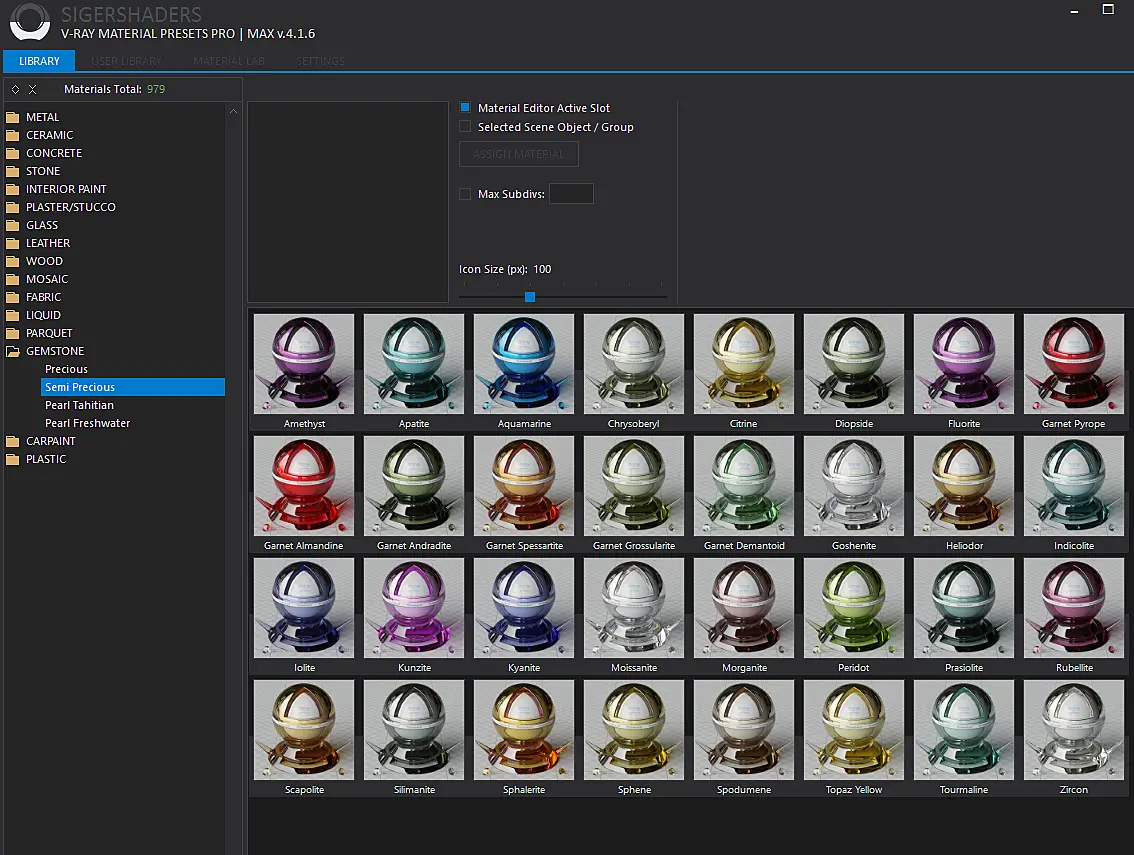This screenshot has width=1134, height=855.
Task: Select the Semi Precious subcategory
Action: pyautogui.click(x=133, y=387)
